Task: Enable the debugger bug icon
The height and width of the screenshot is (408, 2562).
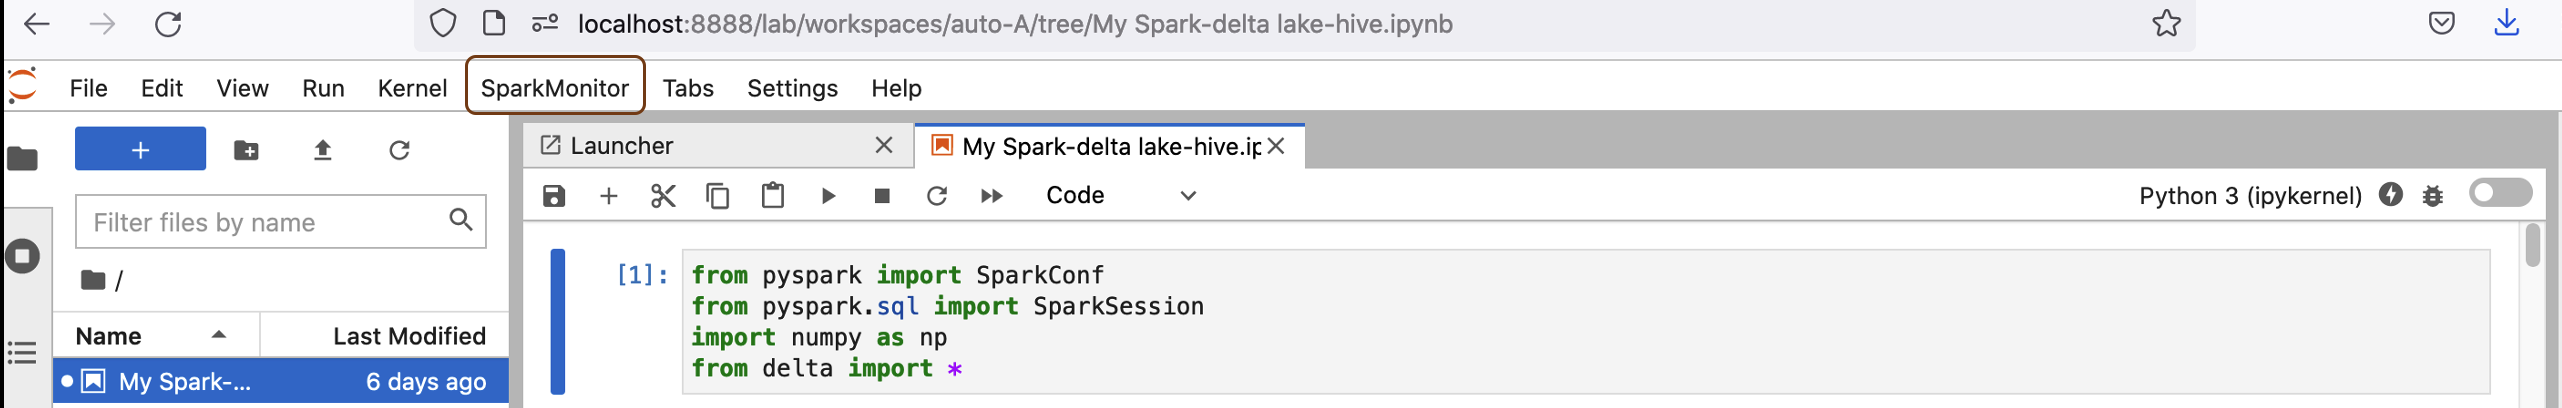Action: click(2432, 196)
